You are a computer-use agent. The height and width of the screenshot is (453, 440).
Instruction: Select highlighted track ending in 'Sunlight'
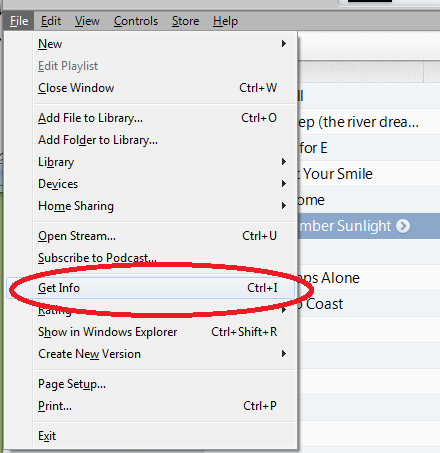[368, 226]
